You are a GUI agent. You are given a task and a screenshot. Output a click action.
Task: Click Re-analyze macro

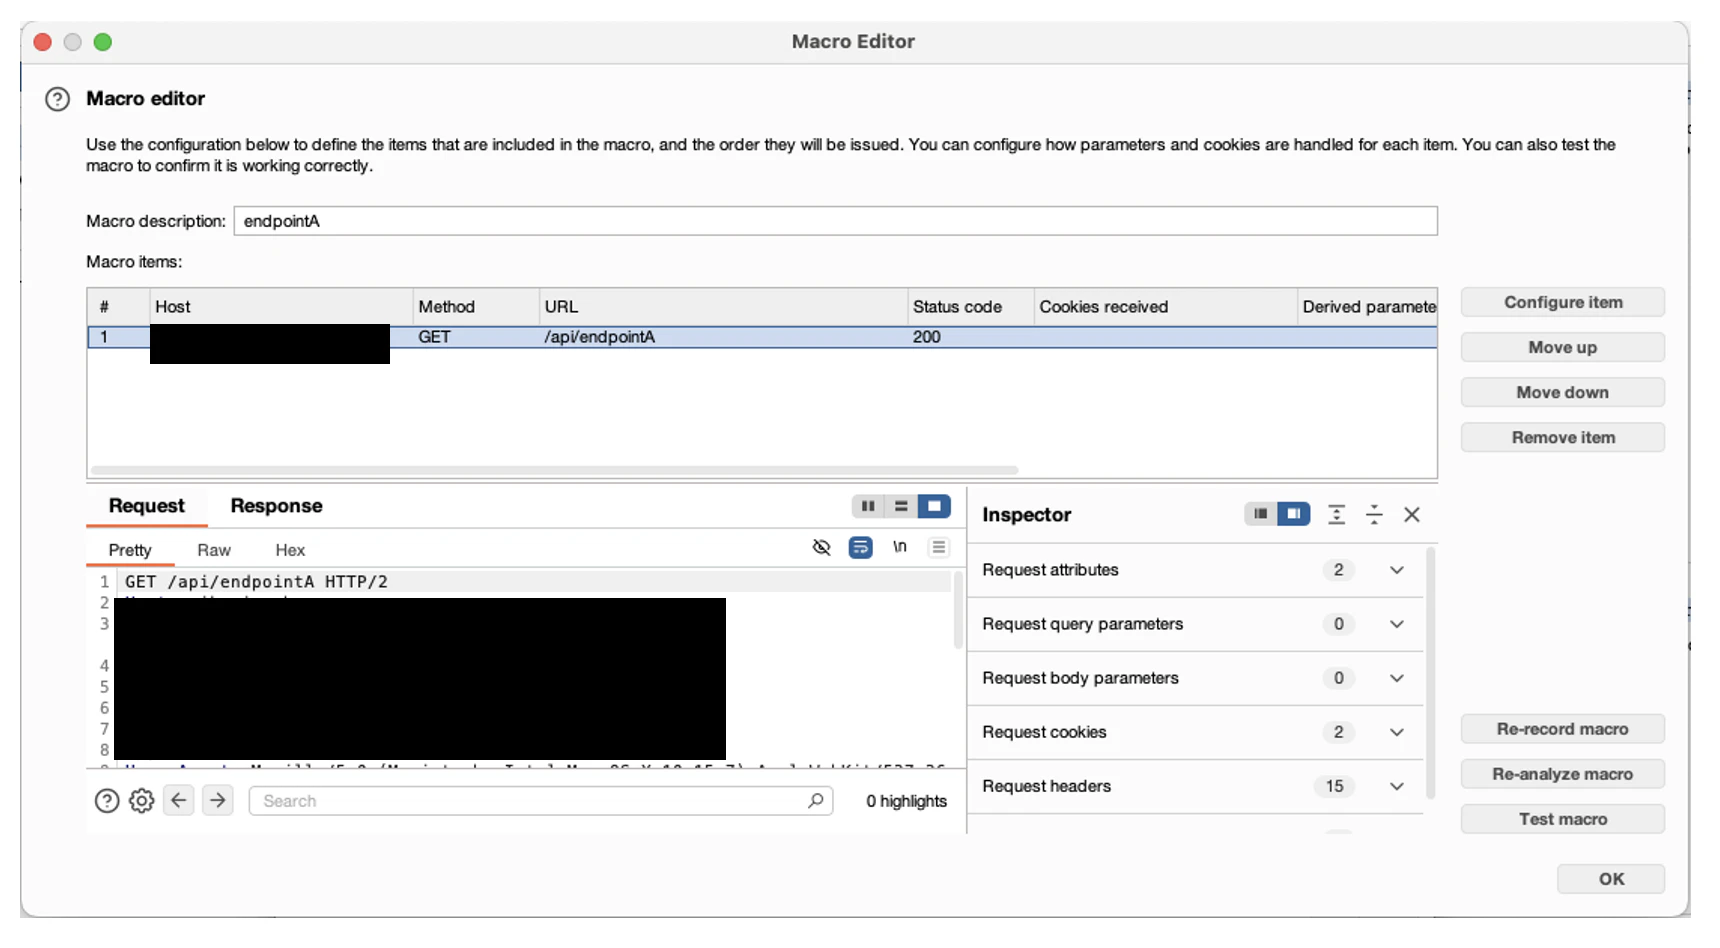tap(1563, 774)
